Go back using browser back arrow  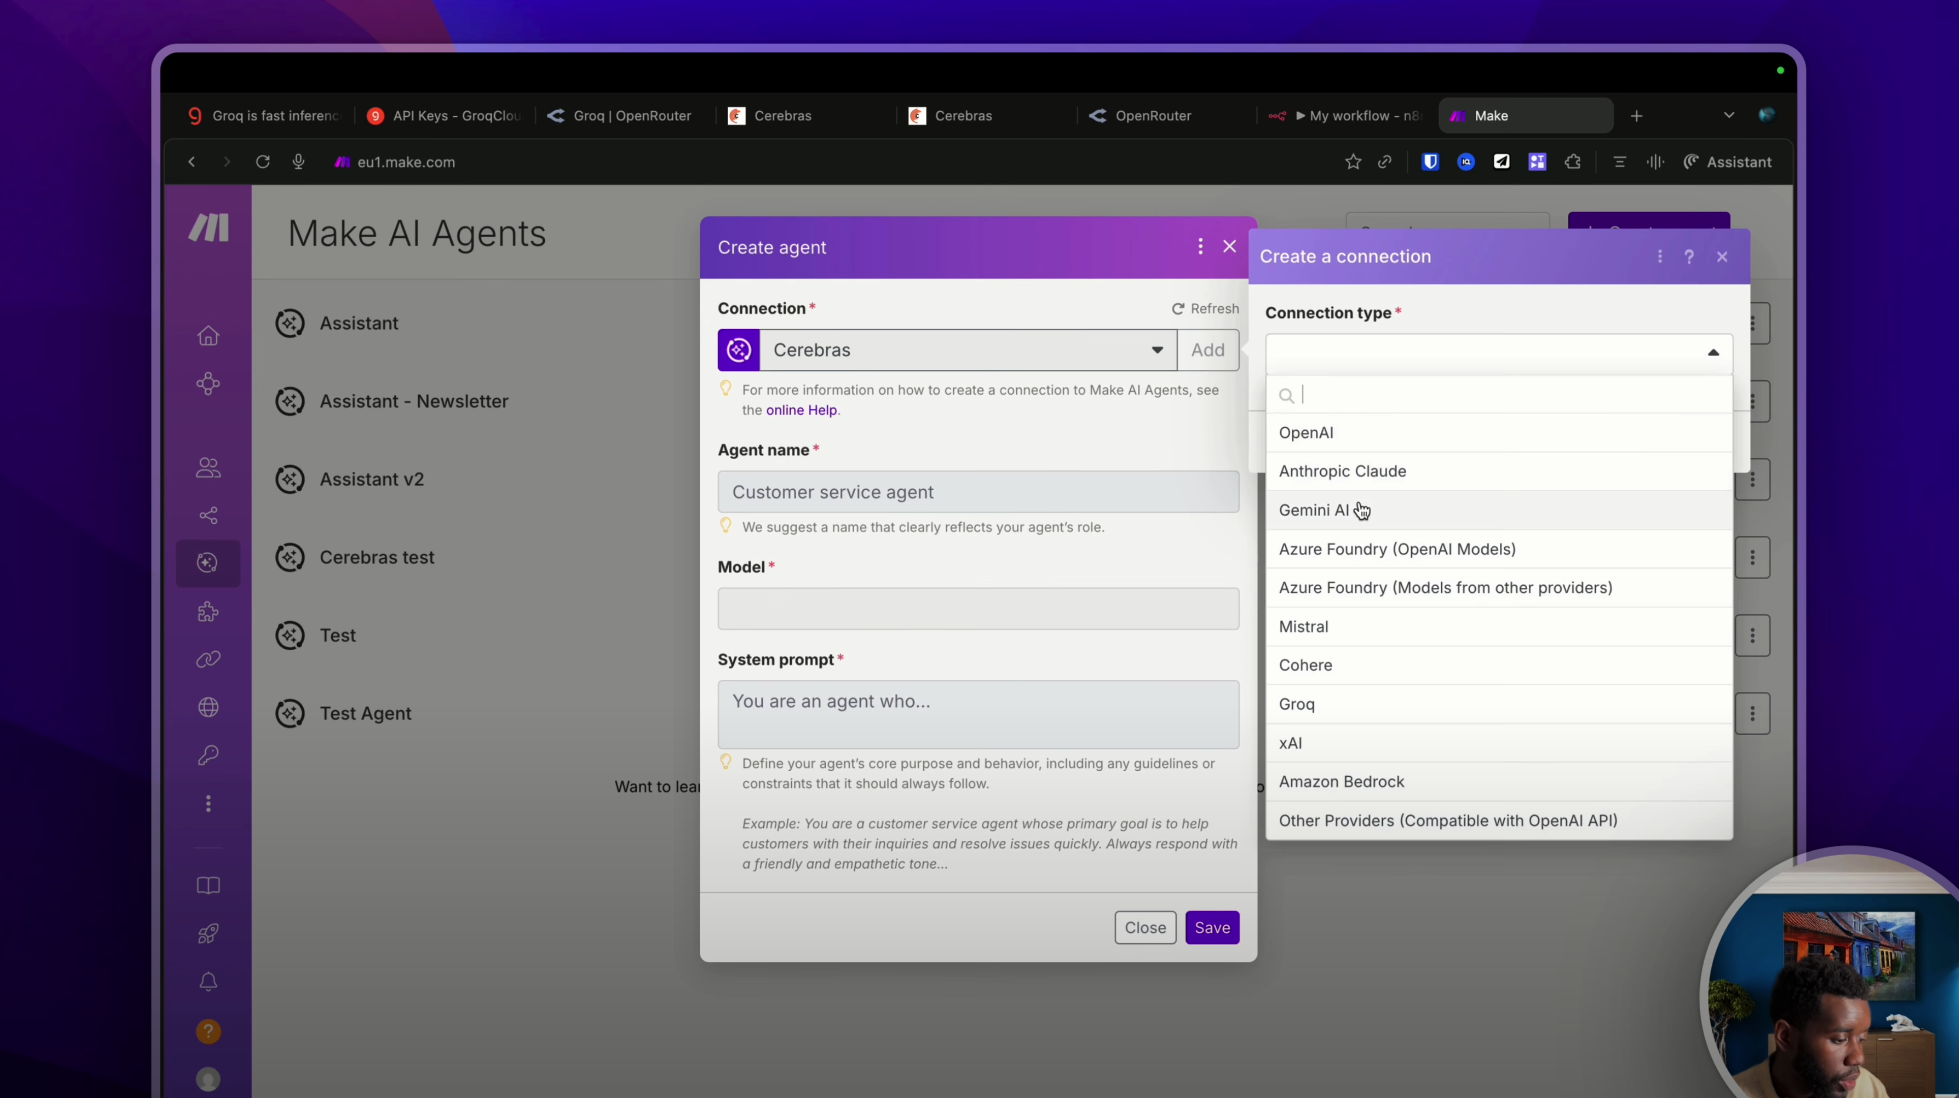coord(192,162)
